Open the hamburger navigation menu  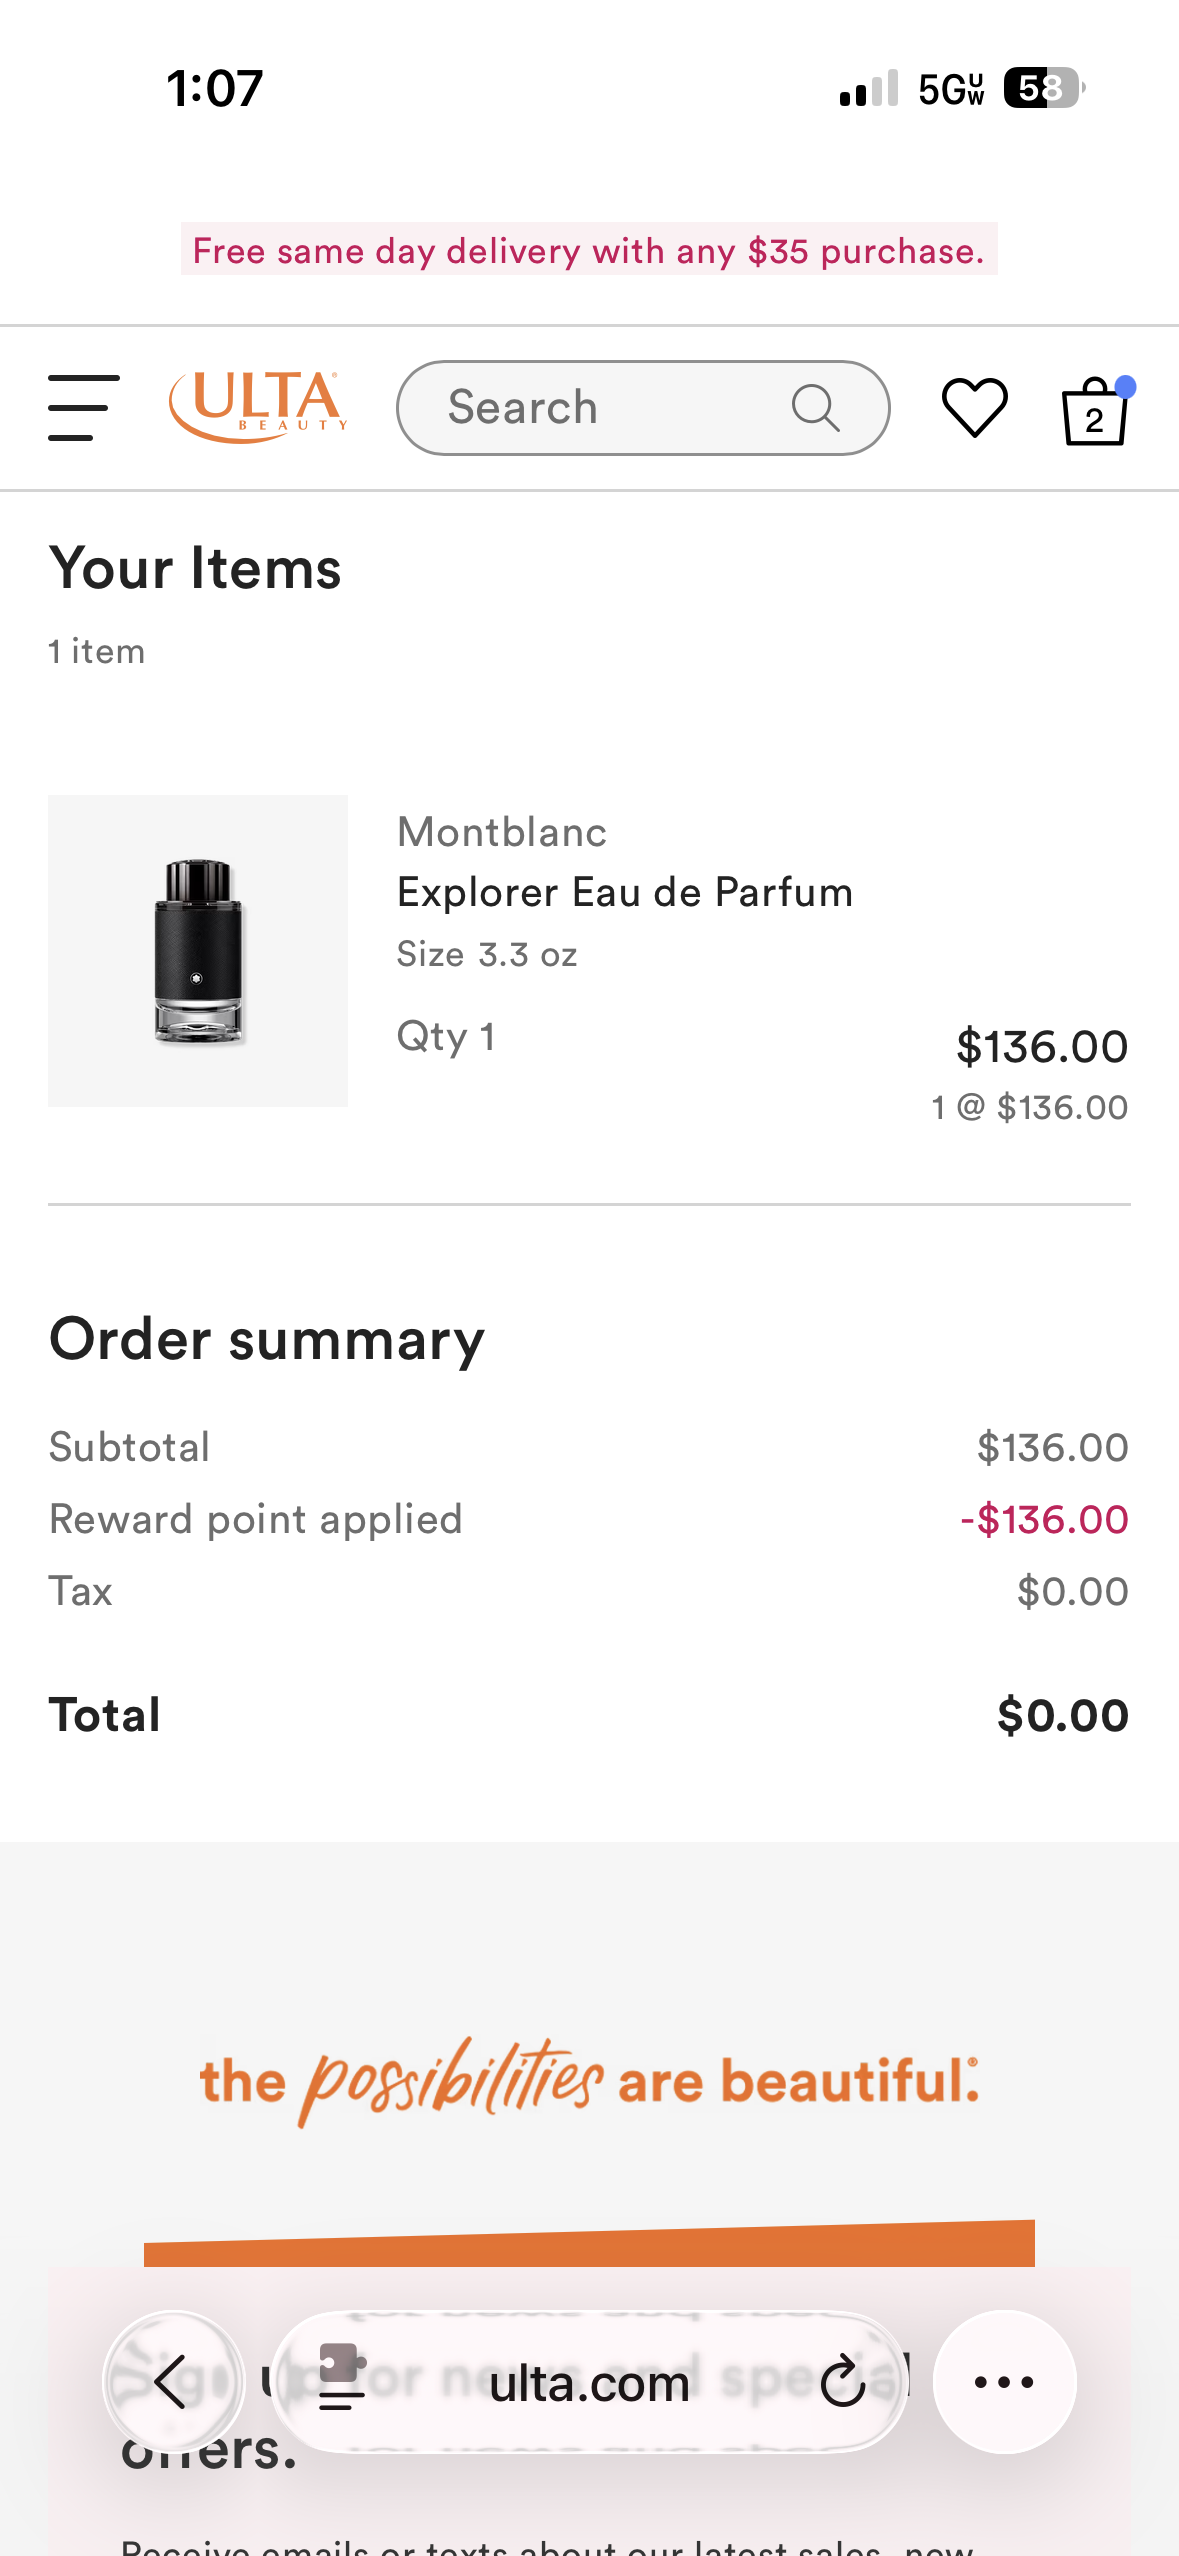[84, 407]
